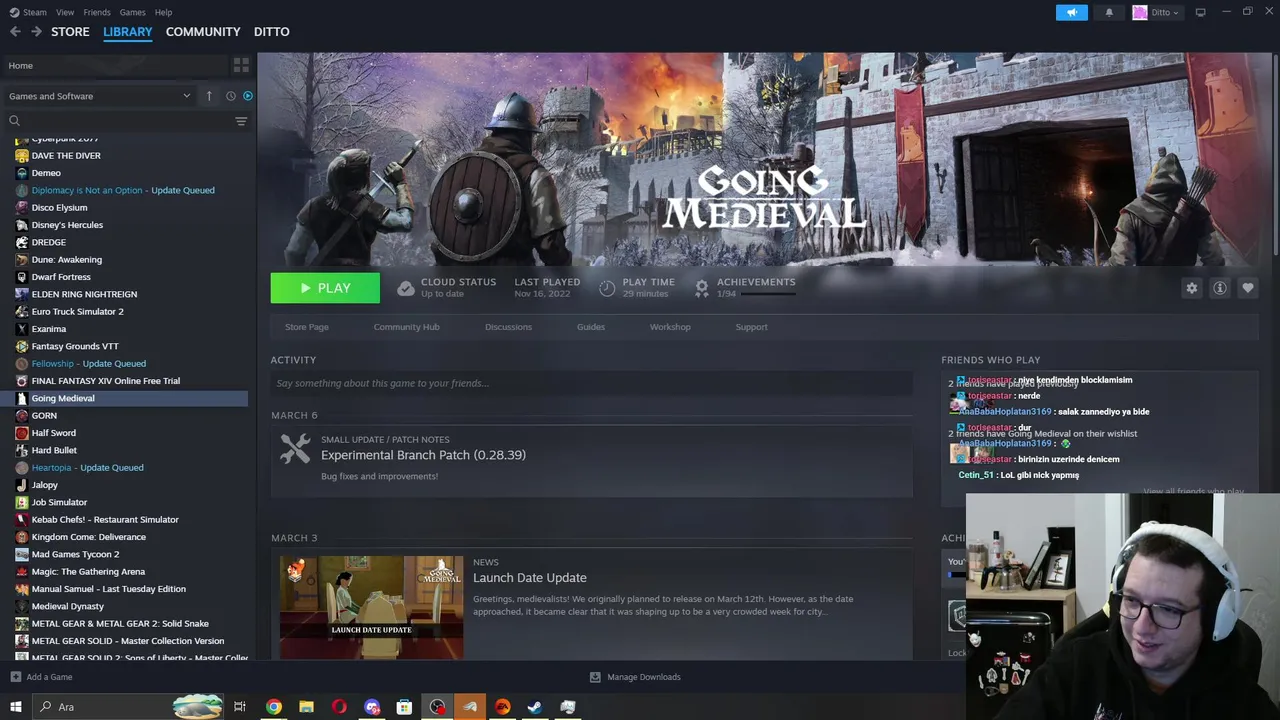Open the Friends menu

pos(97,12)
